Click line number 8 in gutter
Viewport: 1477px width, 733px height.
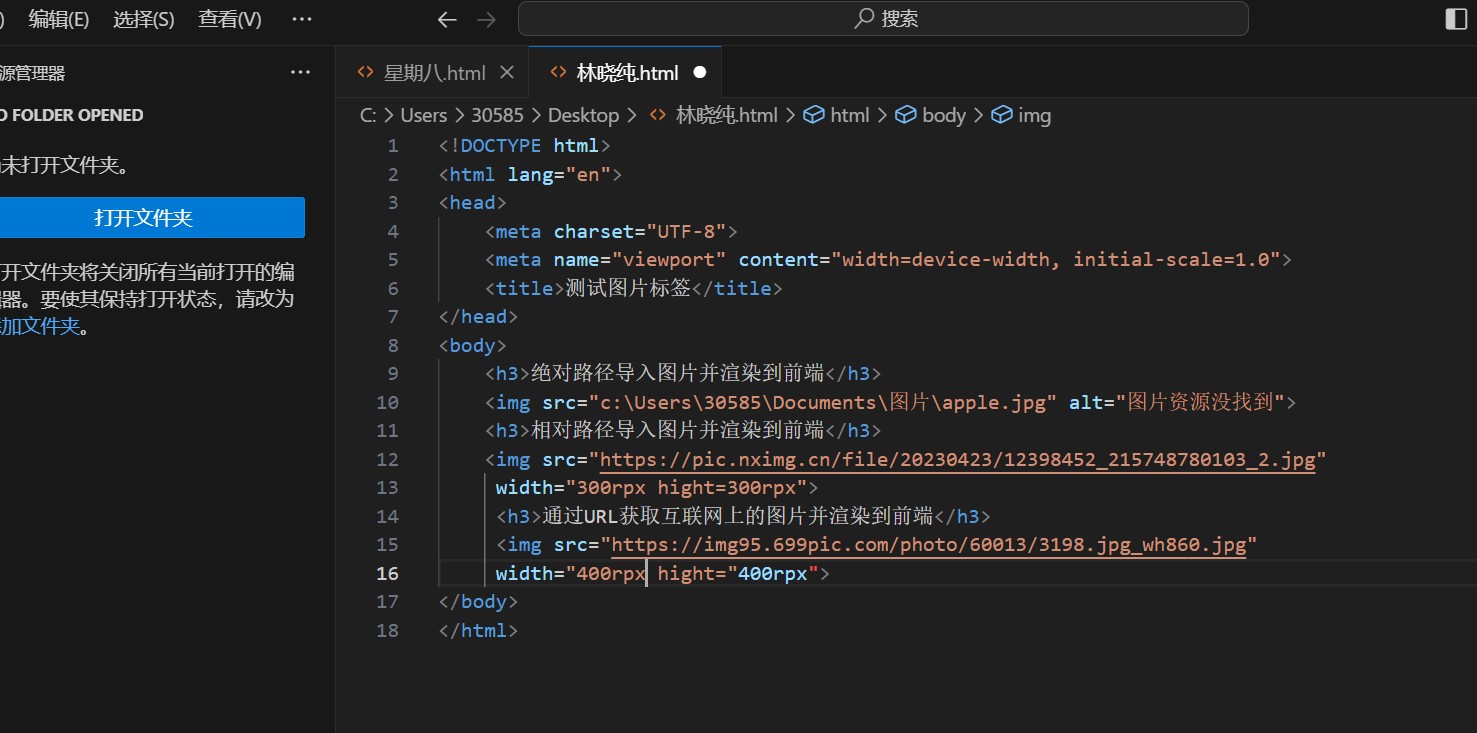(393, 345)
